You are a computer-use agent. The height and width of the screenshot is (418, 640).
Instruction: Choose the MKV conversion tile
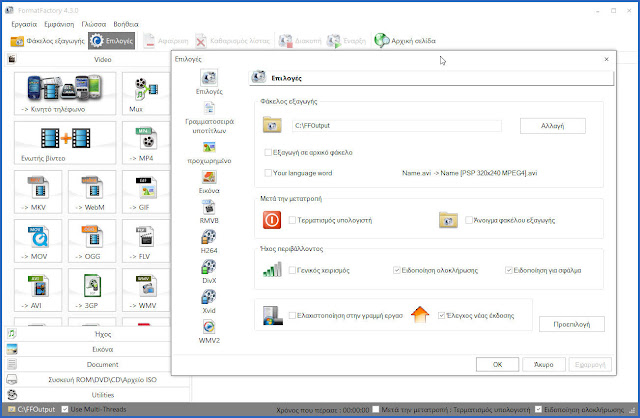point(38,192)
